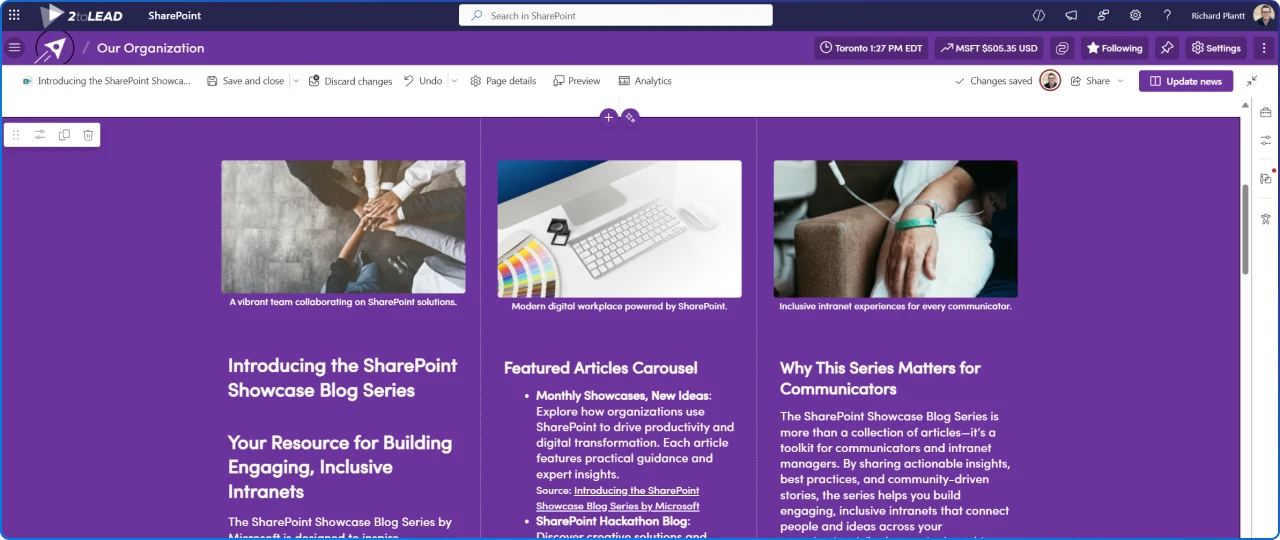Open Page details in the command bar
Viewport: 1280px width, 540px height.
[x=503, y=81]
